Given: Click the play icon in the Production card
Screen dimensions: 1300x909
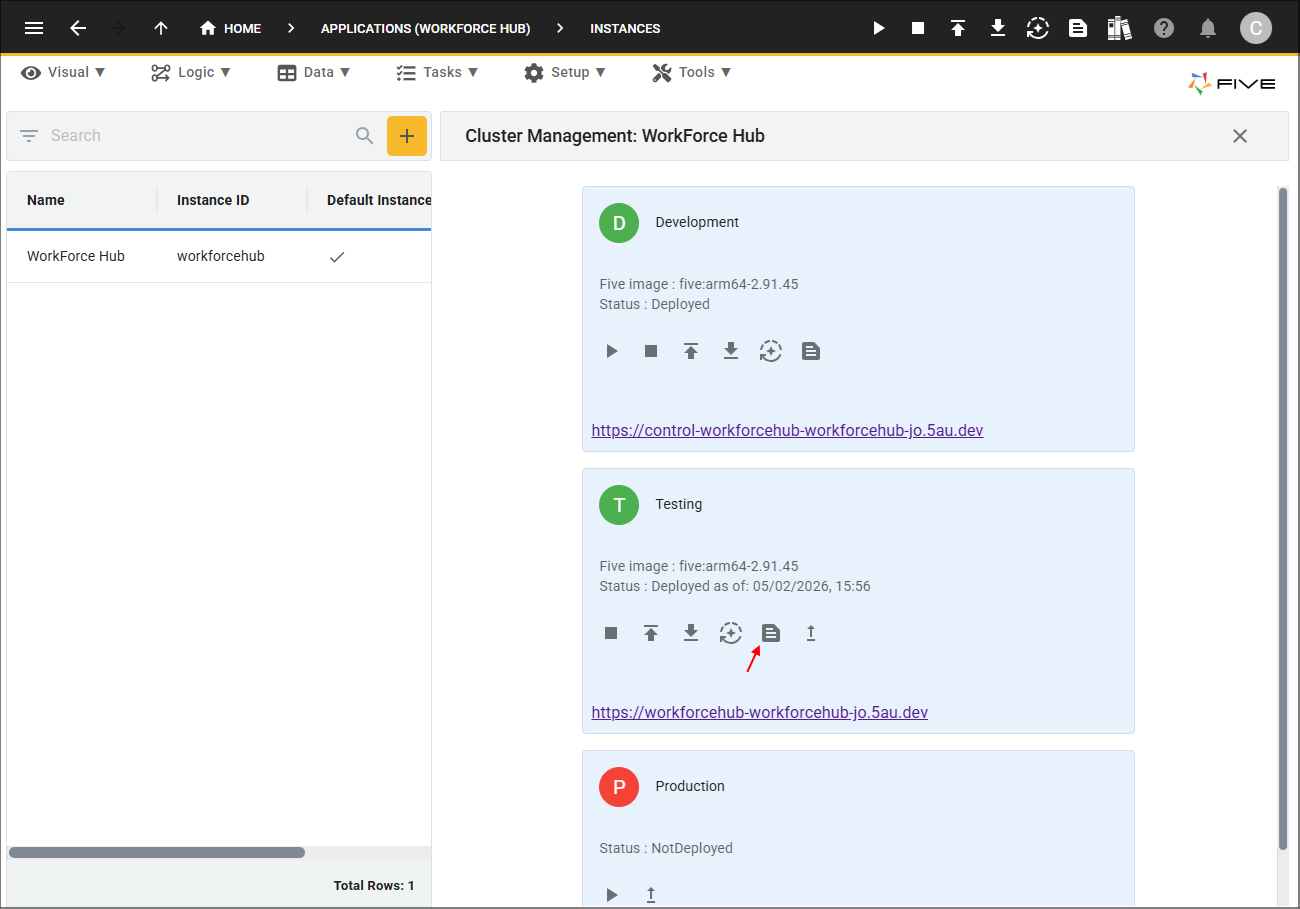Looking at the screenshot, I should [x=612, y=895].
